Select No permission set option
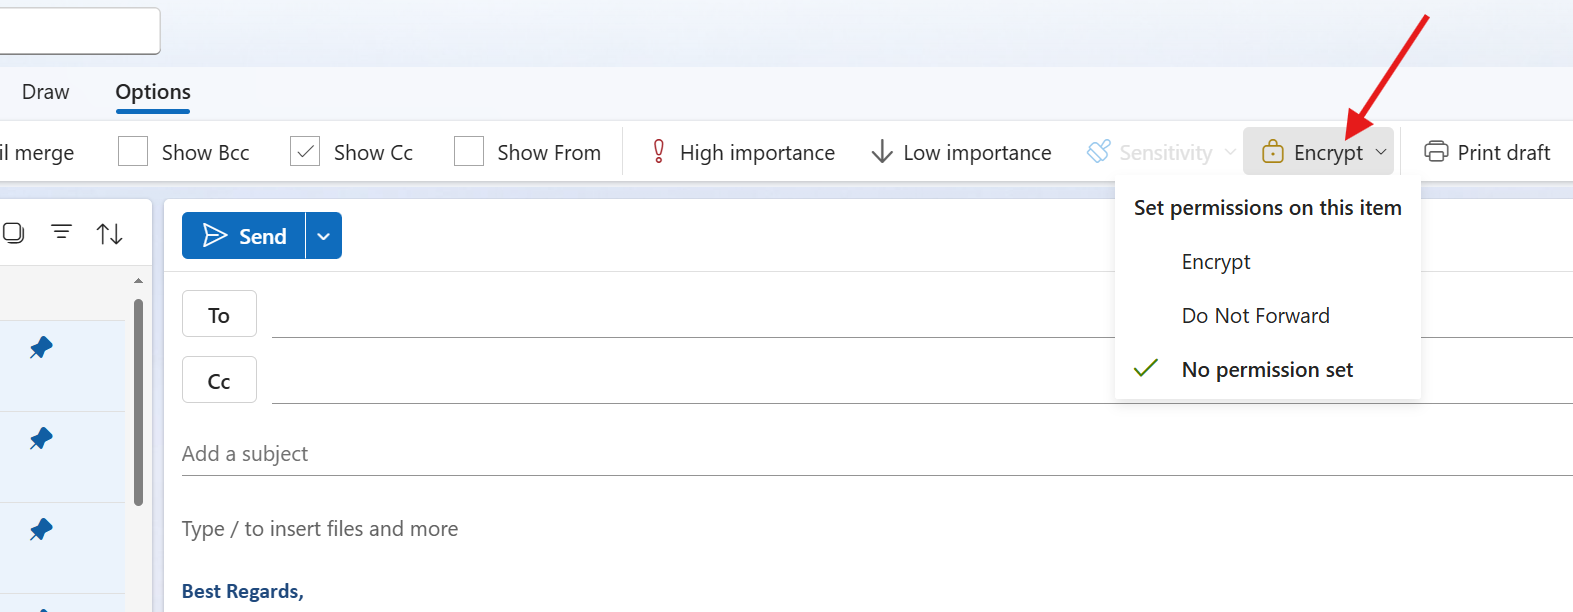This screenshot has height=612, width=1573. coord(1266,370)
